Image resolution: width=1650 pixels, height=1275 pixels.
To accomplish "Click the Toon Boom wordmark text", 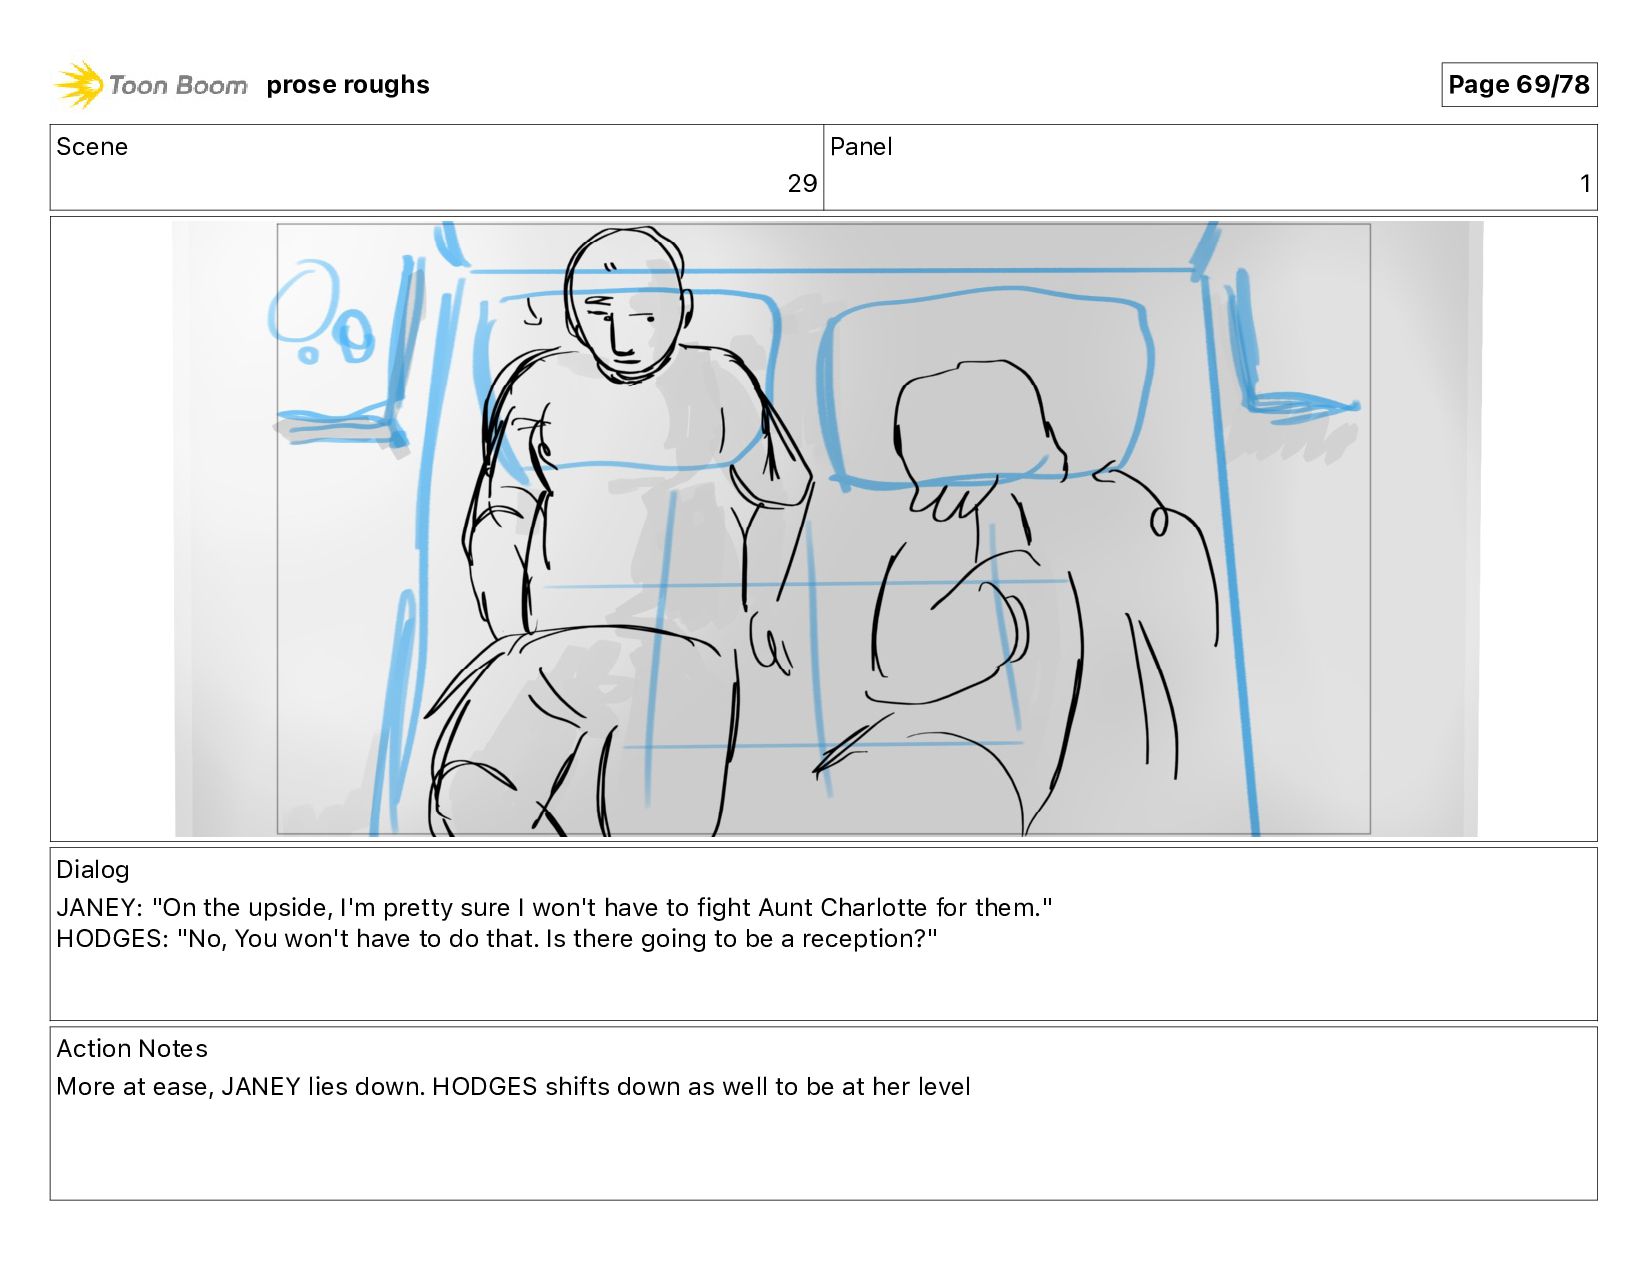I will 178,85.
